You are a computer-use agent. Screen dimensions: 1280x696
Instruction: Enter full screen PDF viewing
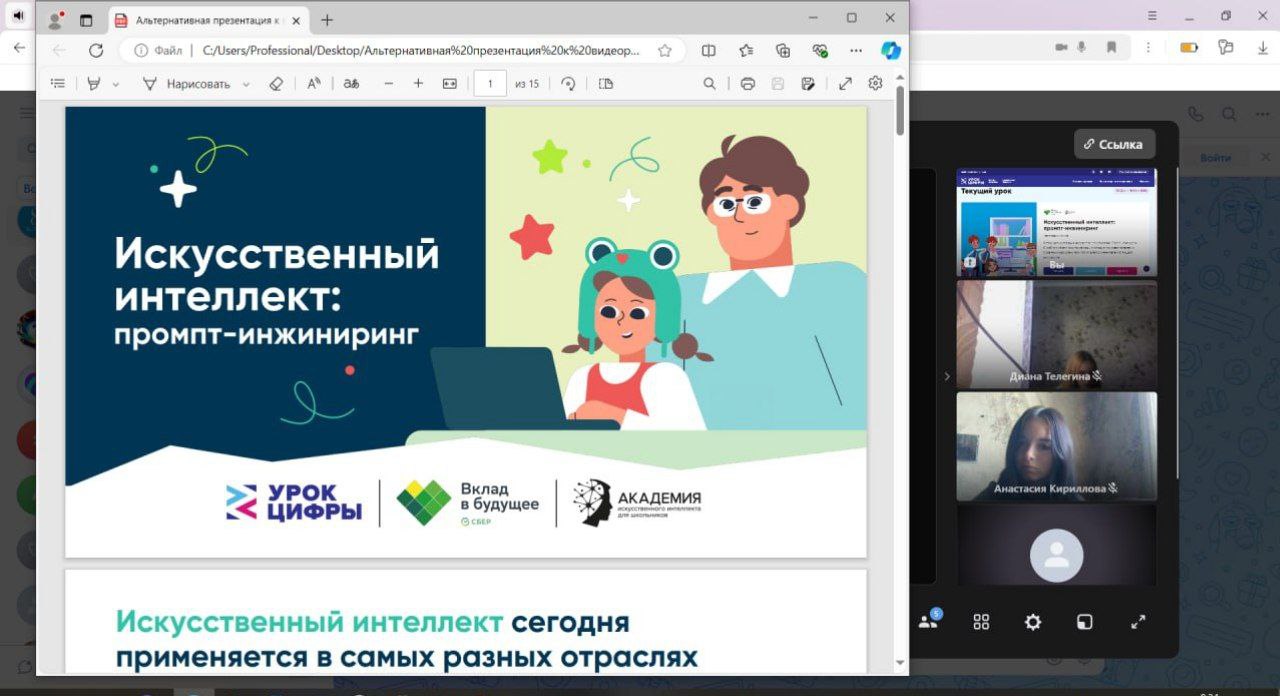(845, 84)
